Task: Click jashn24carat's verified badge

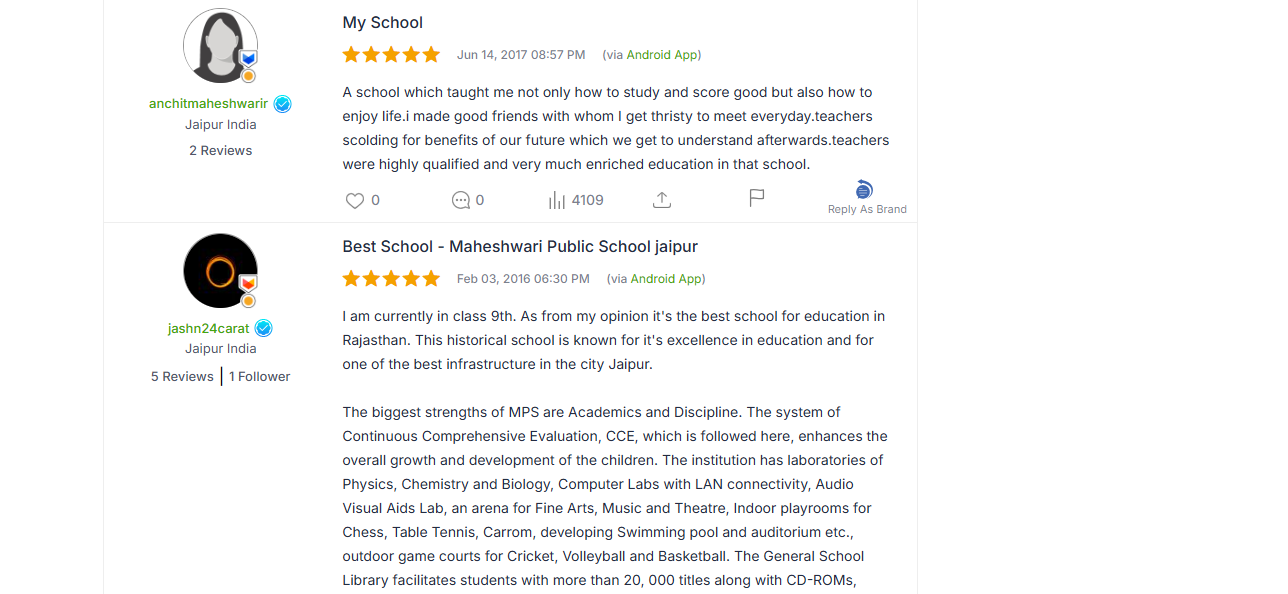Action: tap(264, 328)
